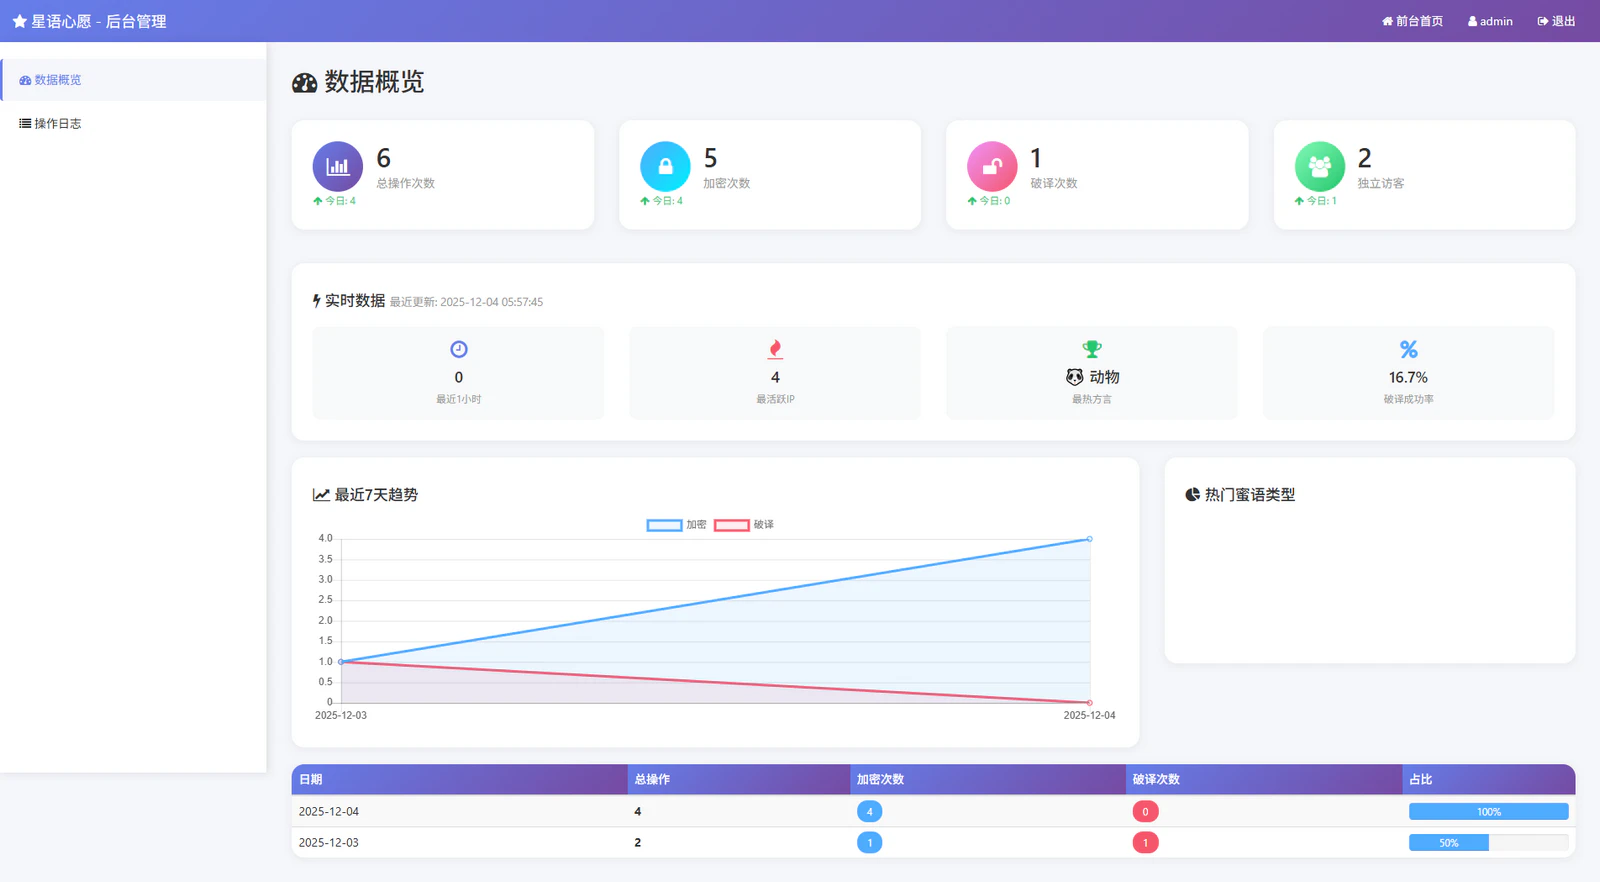This screenshot has width=1600, height=882.
Task: Click the blue lock icon for 加密次数
Action: [665, 166]
